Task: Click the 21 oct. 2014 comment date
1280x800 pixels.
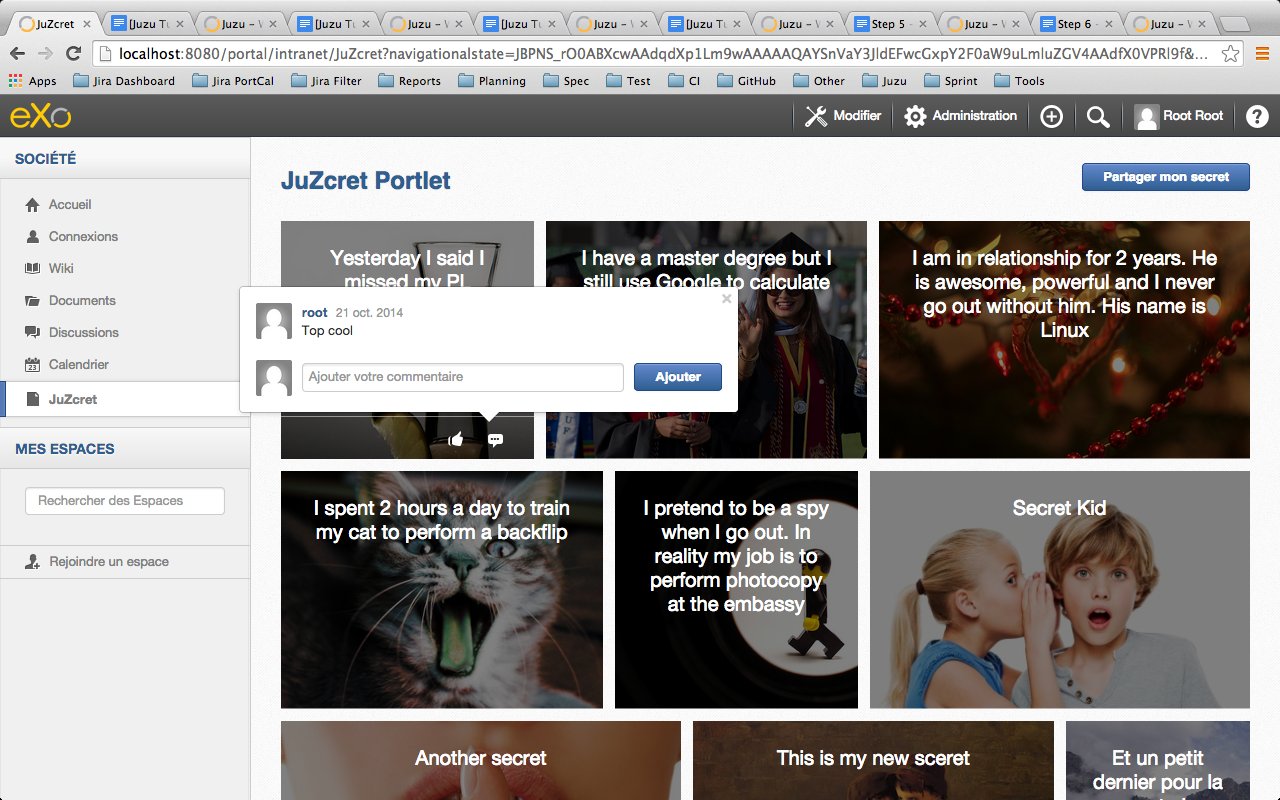Action: [370, 313]
